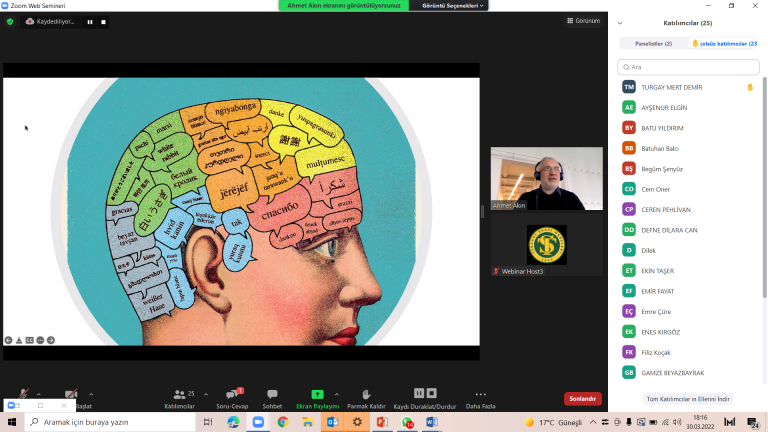Select participant GAMZE BEYAZBAYRAK
Image resolution: width=768 pixels, height=432 pixels.
click(x=688, y=373)
